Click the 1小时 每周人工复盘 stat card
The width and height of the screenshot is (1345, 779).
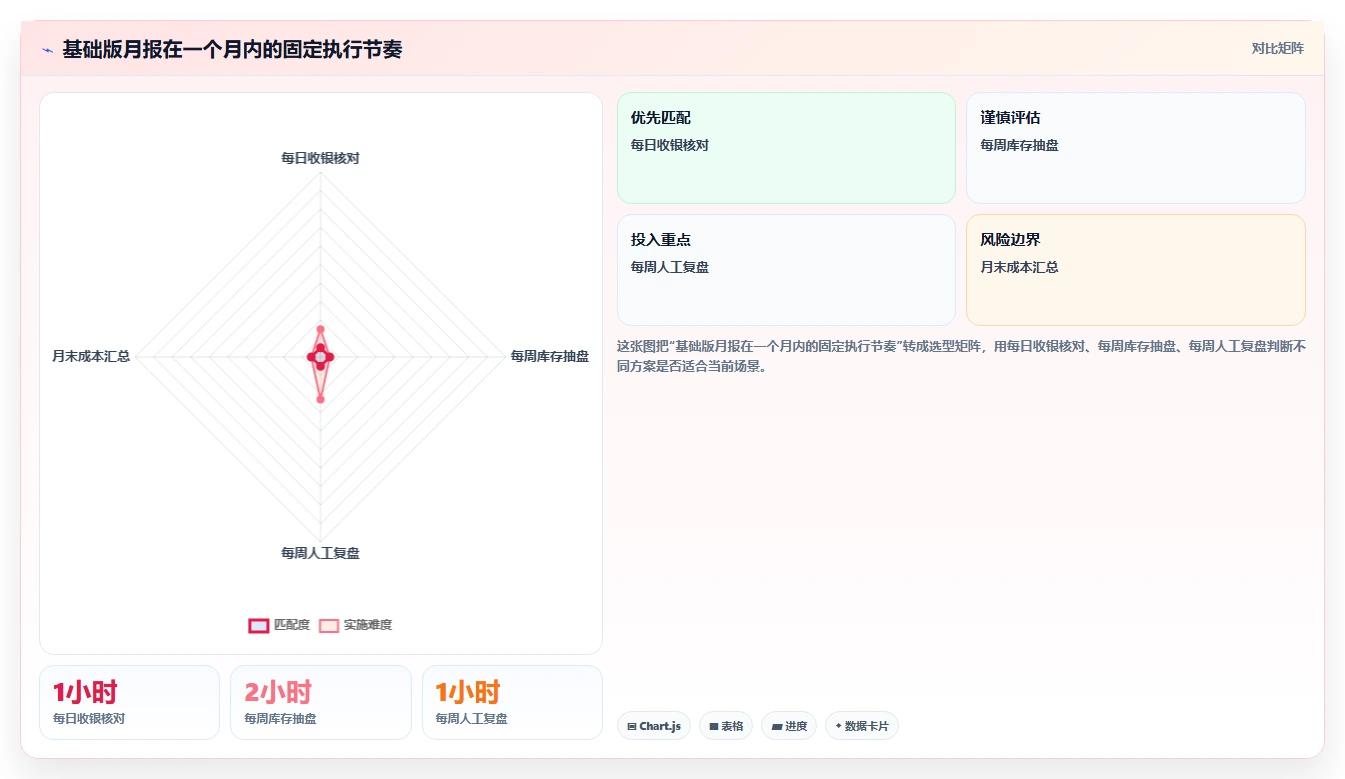pyautogui.click(x=512, y=702)
